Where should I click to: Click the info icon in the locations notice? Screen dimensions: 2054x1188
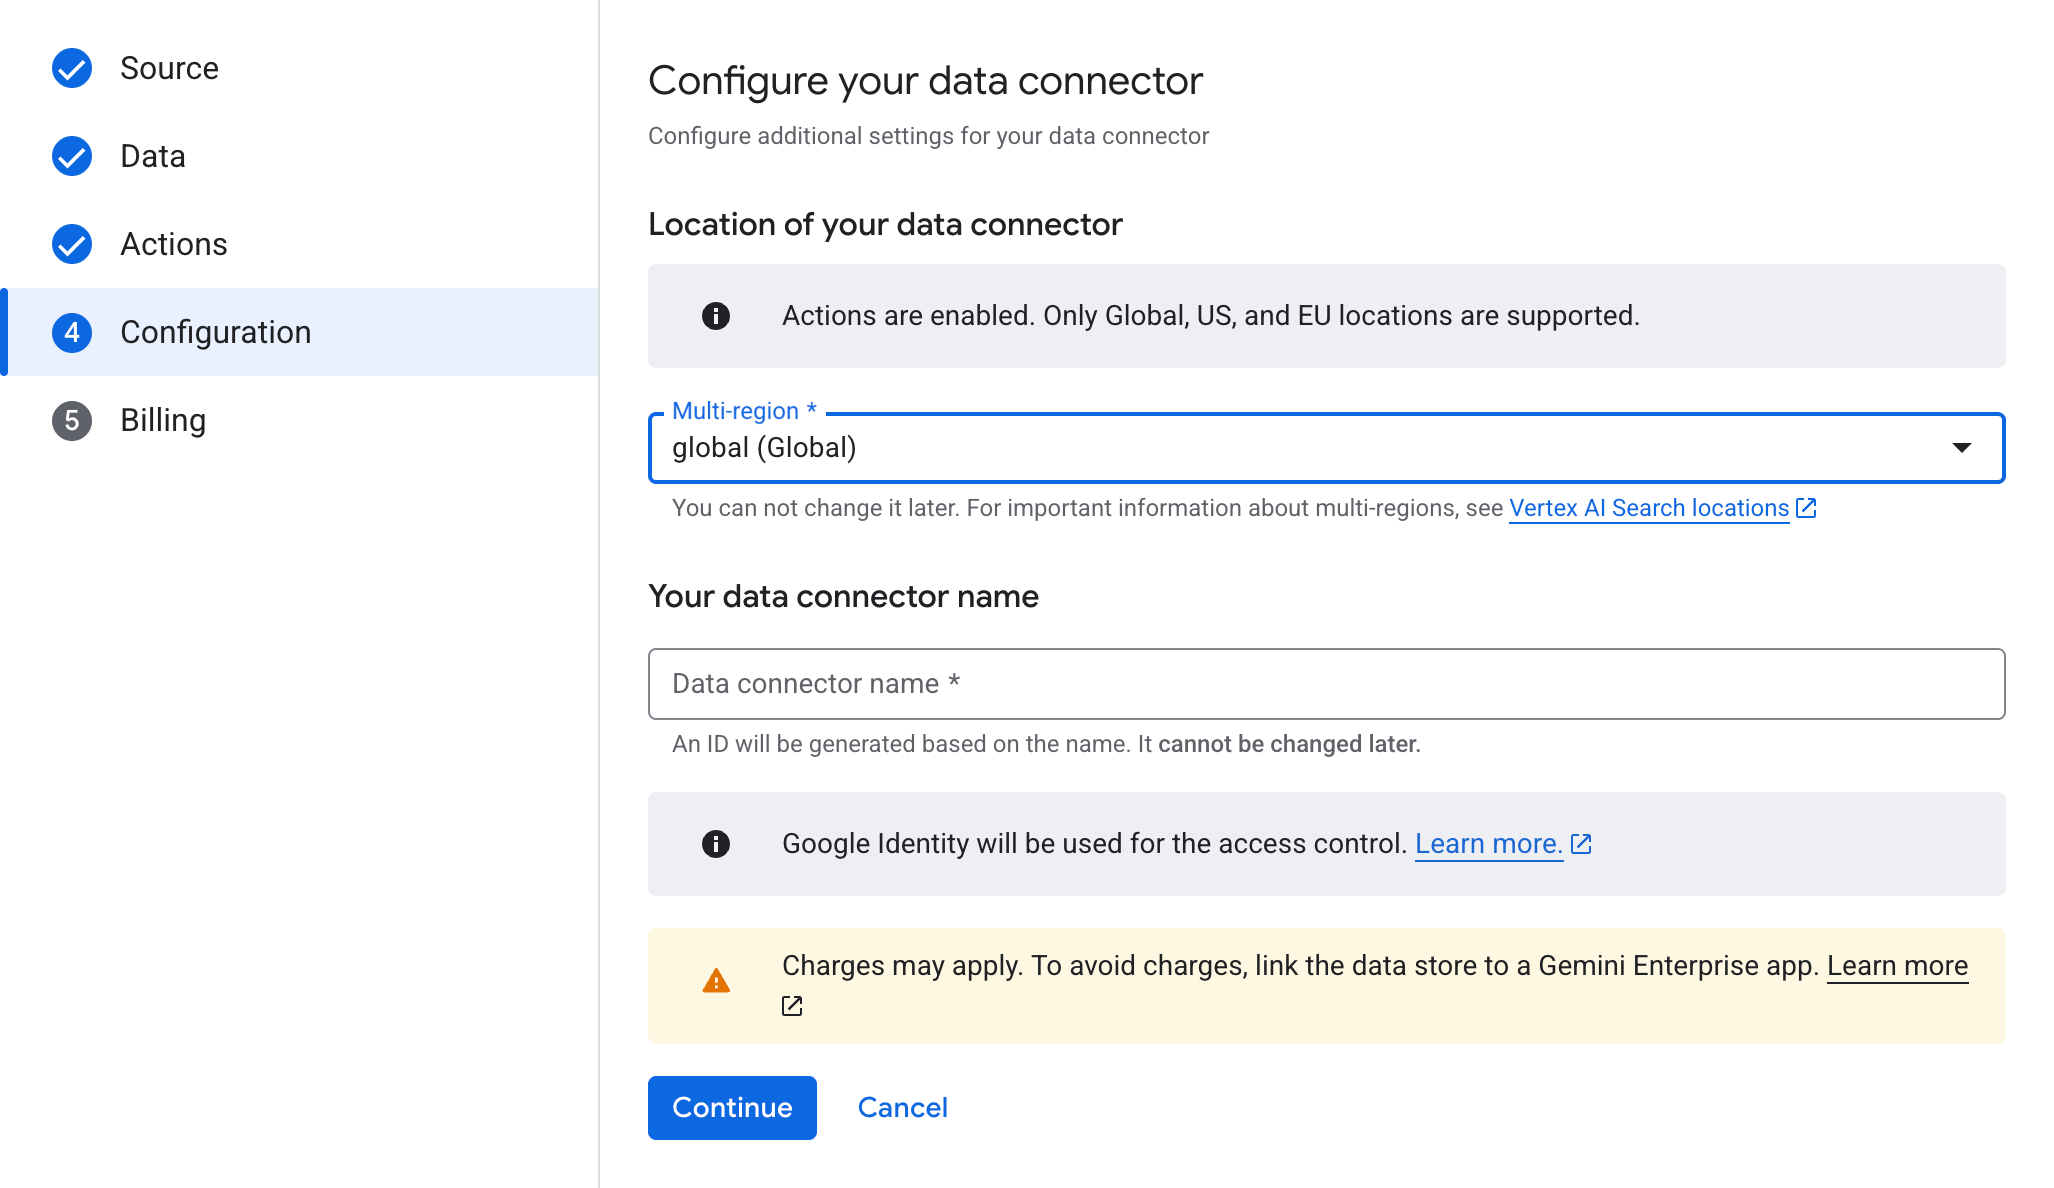(716, 316)
